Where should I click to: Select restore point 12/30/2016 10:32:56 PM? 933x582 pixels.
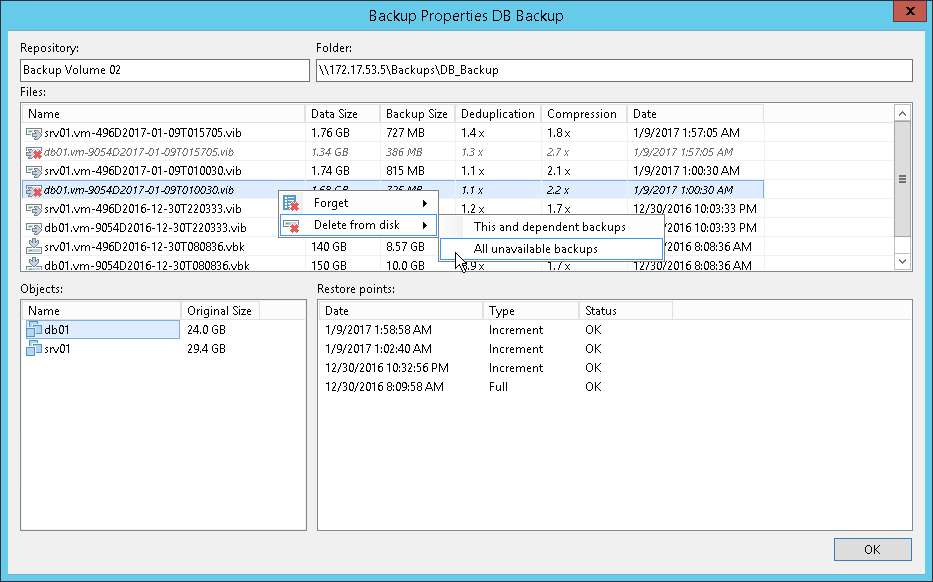[387, 368]
